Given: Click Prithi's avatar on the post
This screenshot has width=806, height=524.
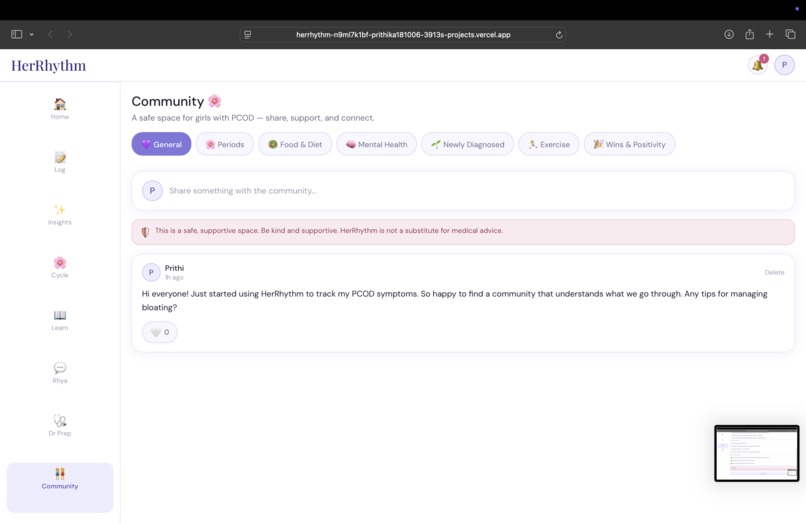Looking at the screenshot, I should [151, 273].
